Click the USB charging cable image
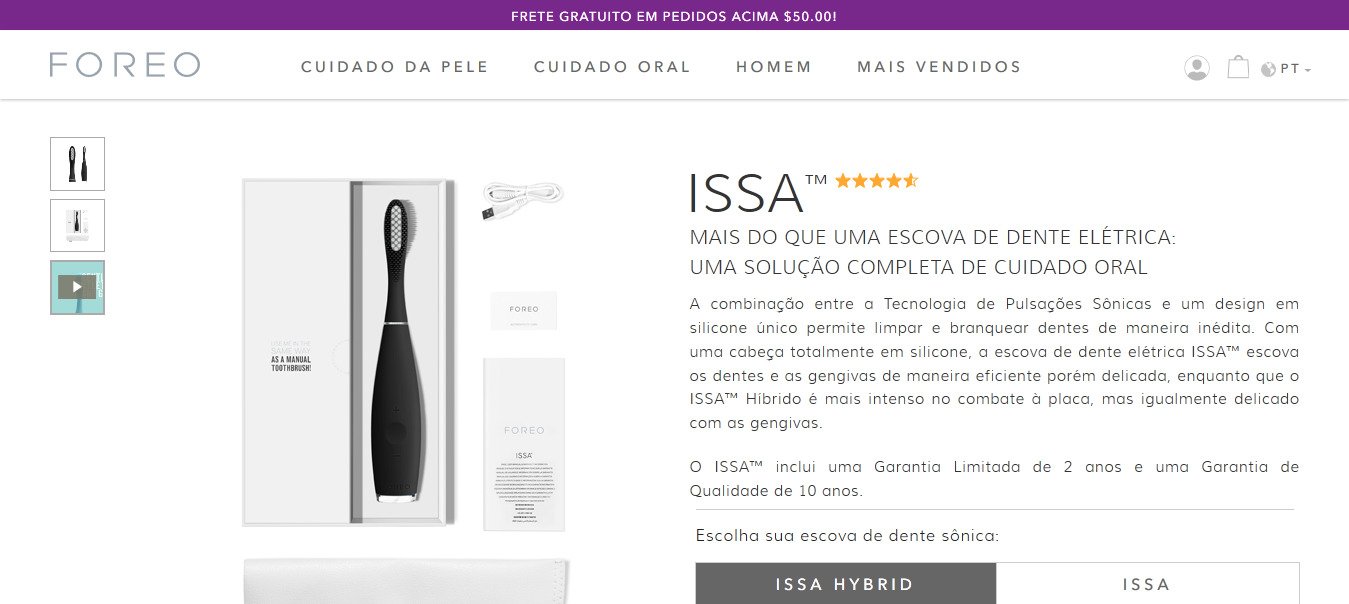 [522, 201]
